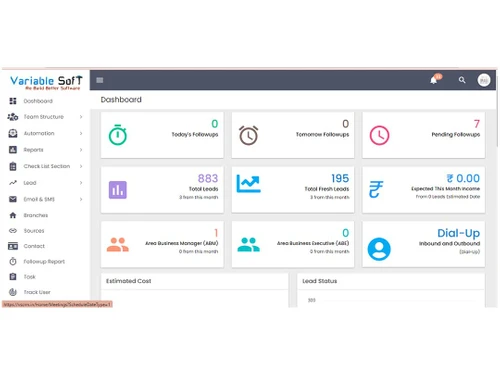
Task: Click the teal Area Business Executive people icon
Action: click(249, 245)
